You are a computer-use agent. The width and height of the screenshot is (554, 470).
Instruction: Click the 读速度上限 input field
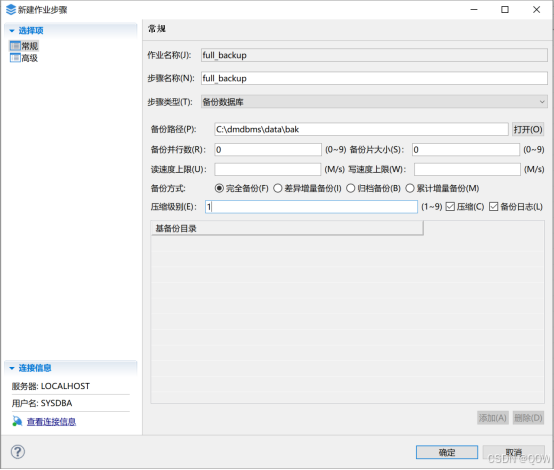[267, 169]
